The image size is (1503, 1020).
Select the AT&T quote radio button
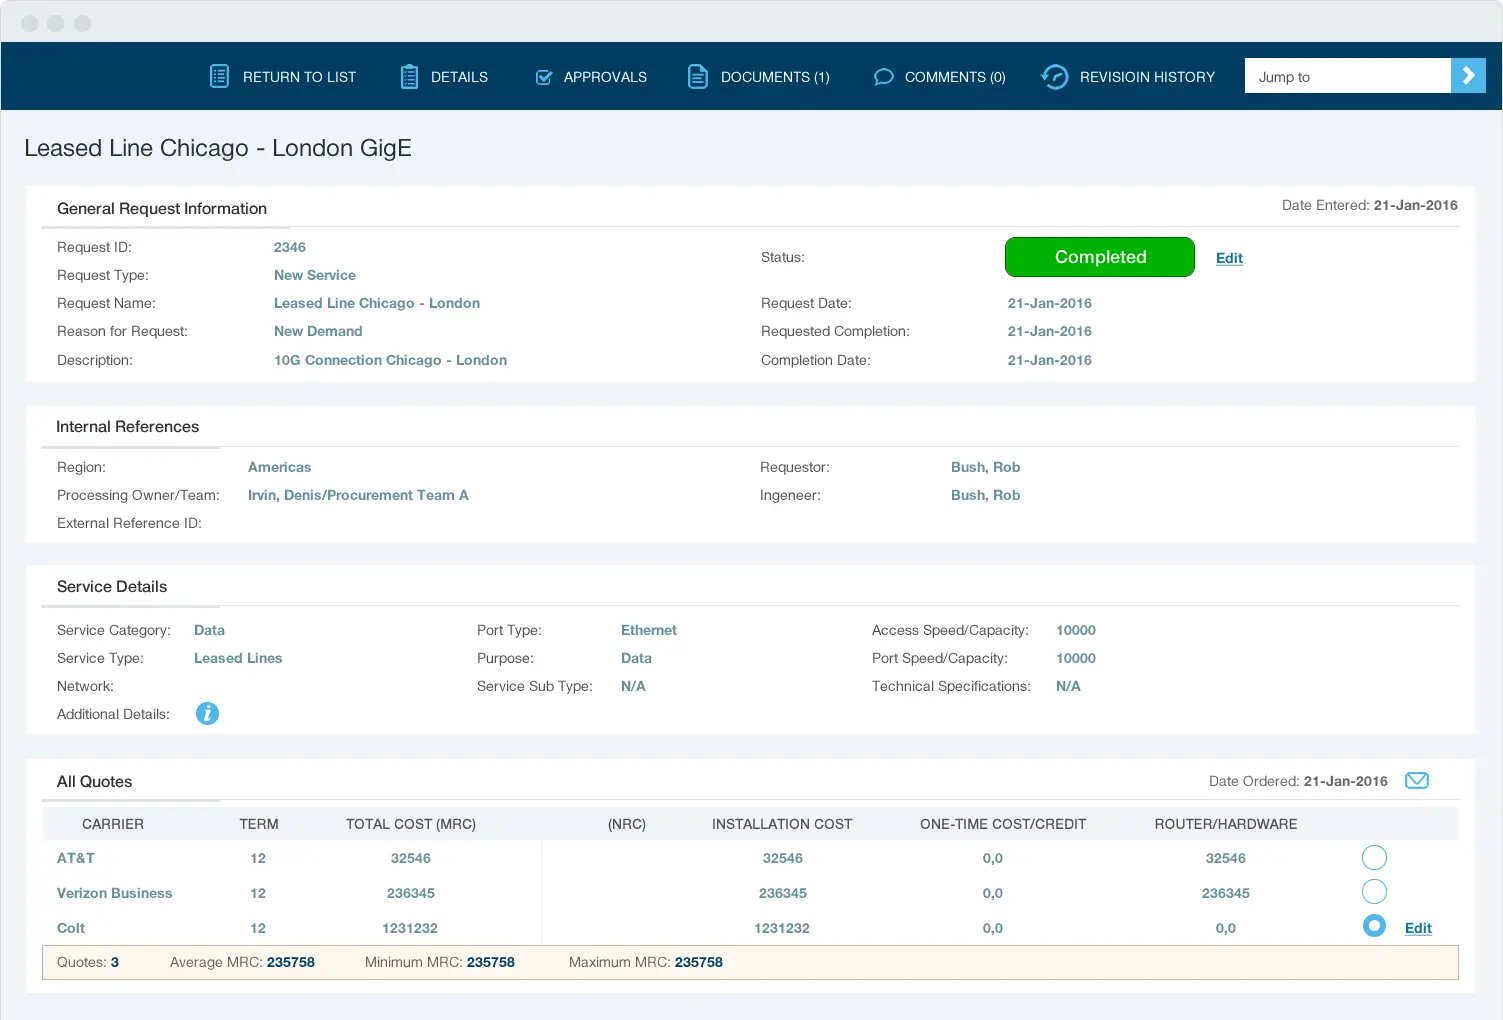tap(1374, 858)
